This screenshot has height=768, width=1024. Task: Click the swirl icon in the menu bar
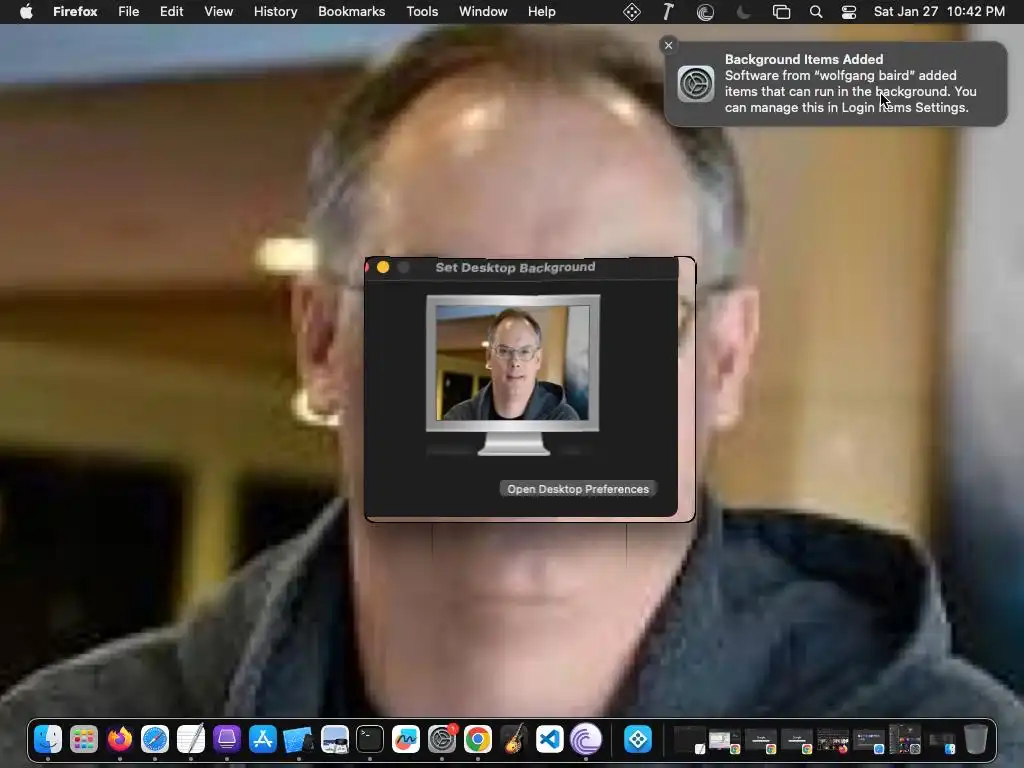tap(705, 12)
